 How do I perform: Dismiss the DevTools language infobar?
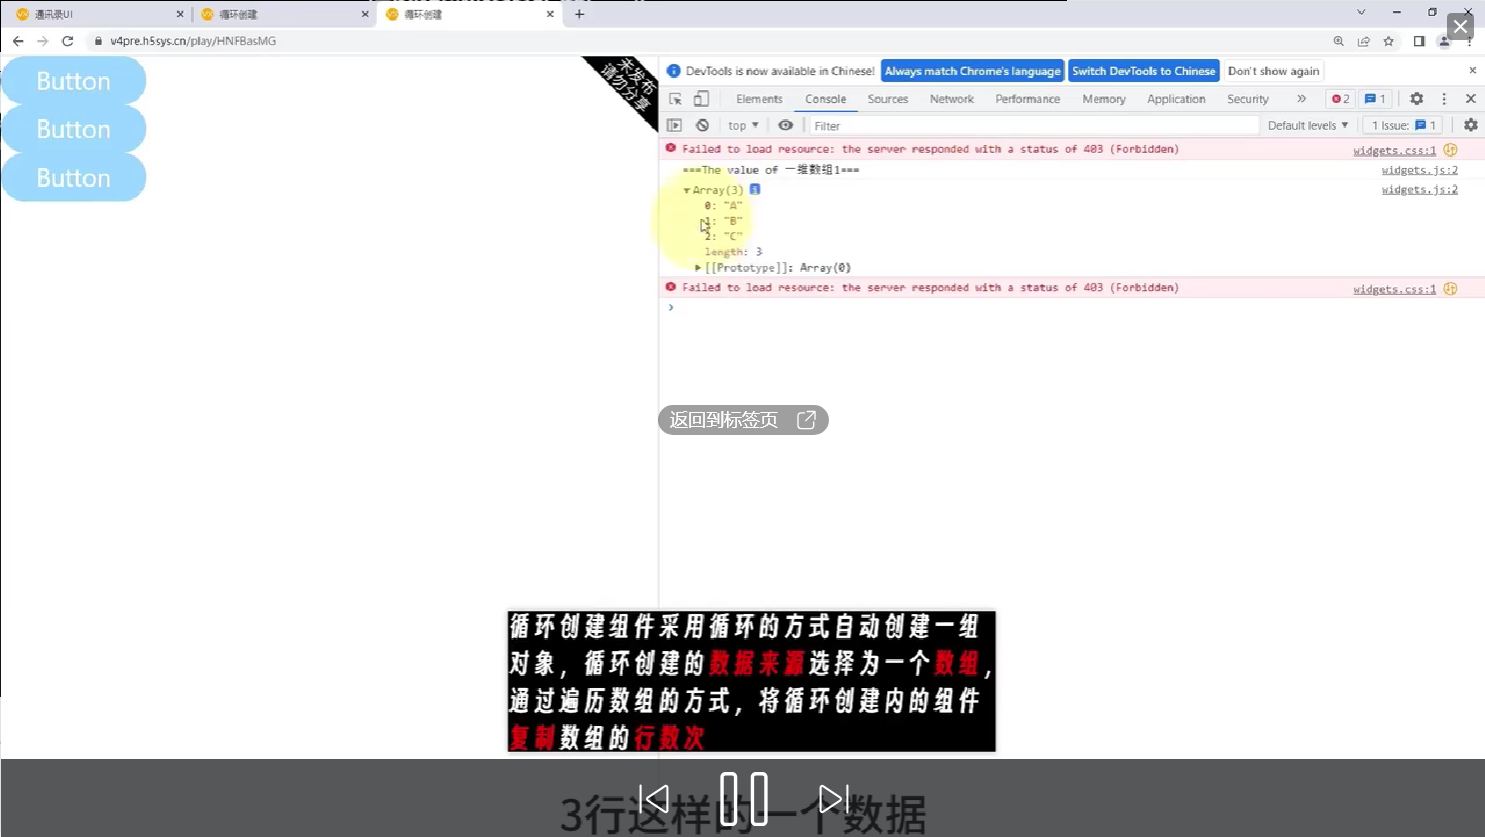1472,70
